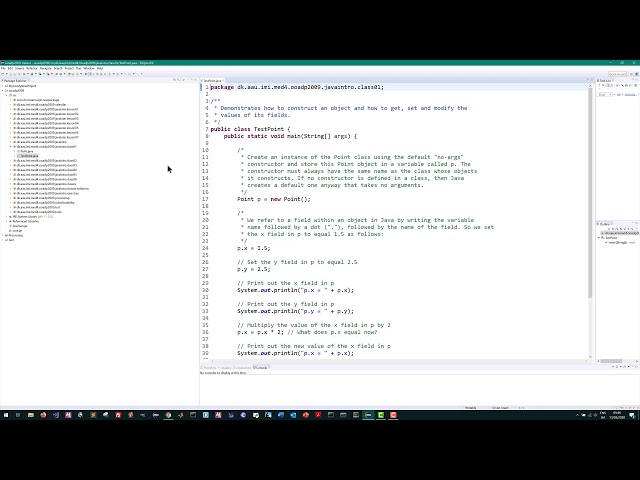Open the Source menu

pos(20,69)
